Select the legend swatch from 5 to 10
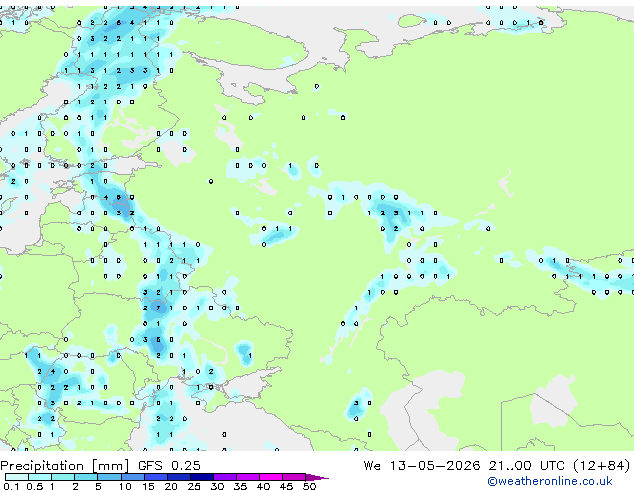The height and width of the screenshot is (490, 634). tap(109, 477)
